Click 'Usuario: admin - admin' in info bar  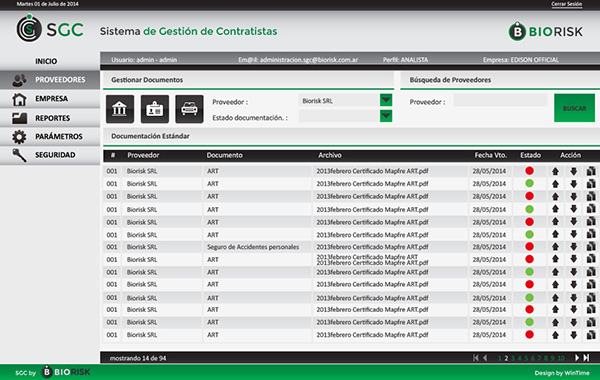(144, 60)
